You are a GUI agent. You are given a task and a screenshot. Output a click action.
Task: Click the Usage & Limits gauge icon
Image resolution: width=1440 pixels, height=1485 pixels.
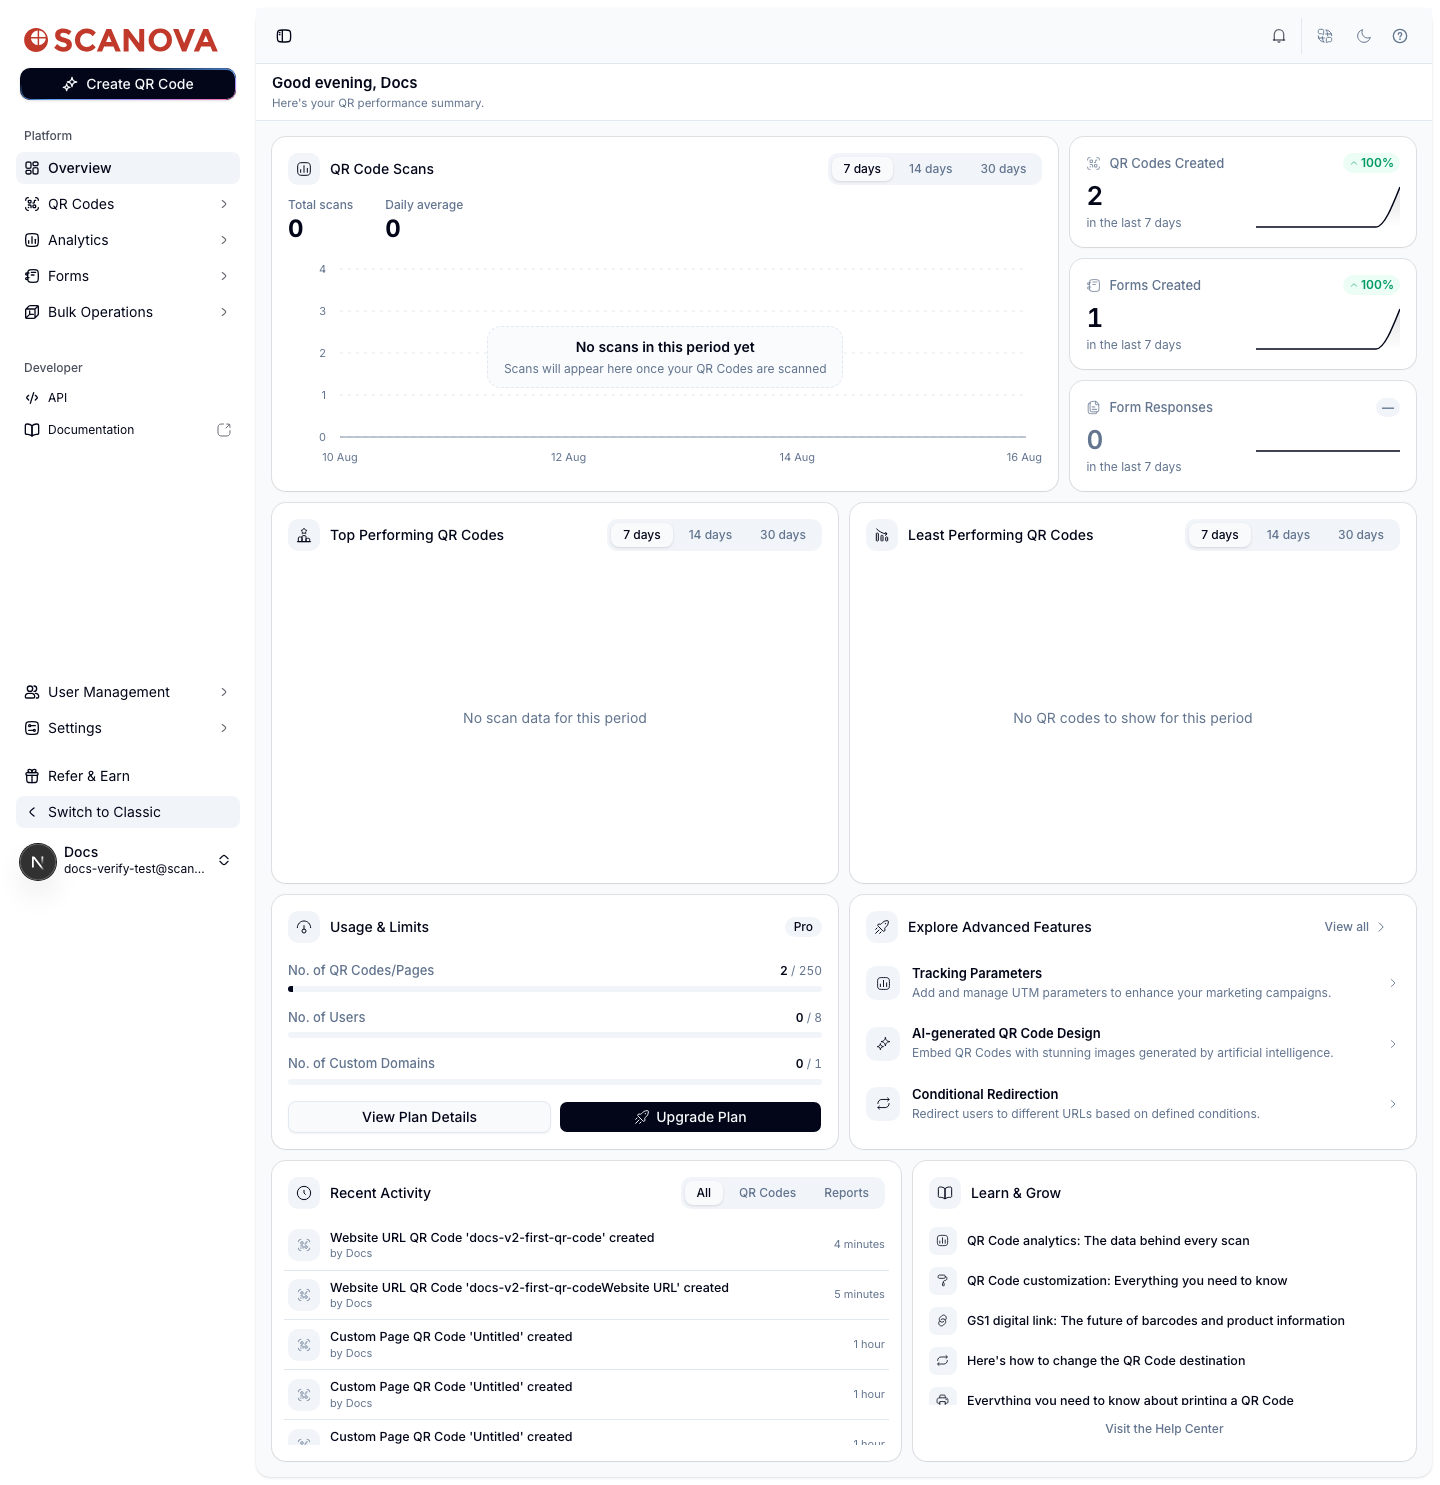pyautogui.click(x=304, y=927)
